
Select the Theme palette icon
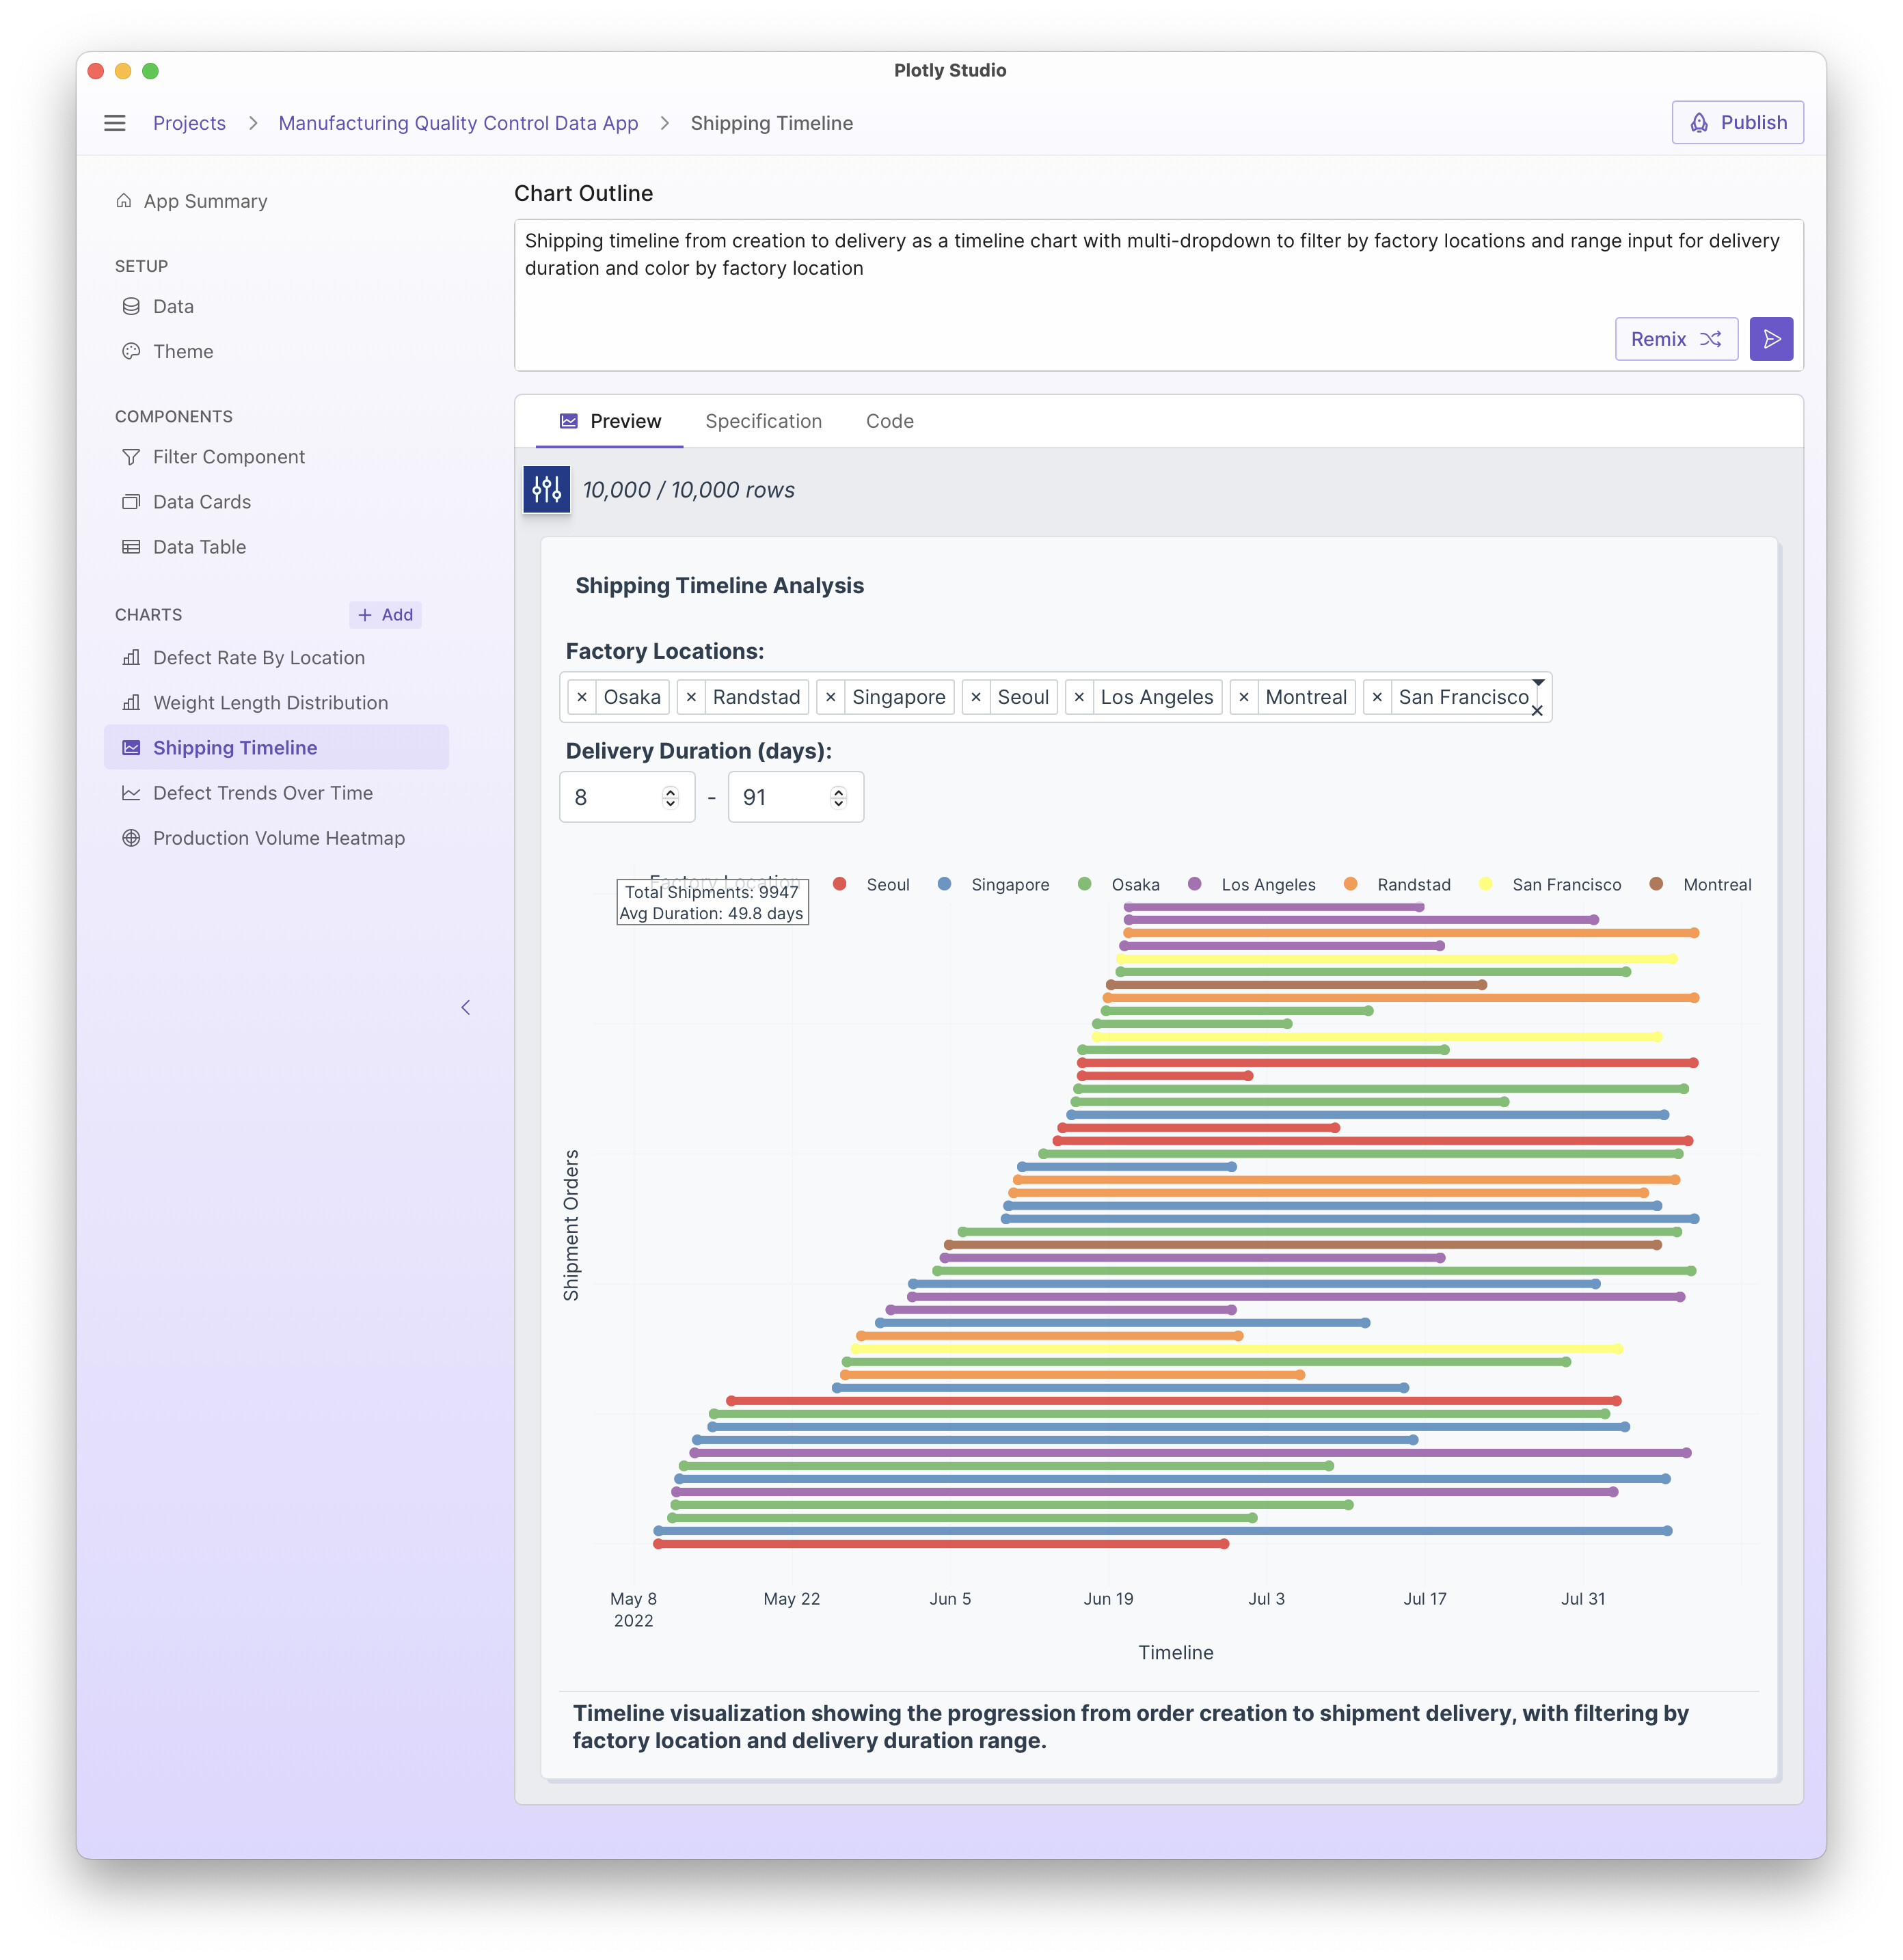(x=131, y=351)
